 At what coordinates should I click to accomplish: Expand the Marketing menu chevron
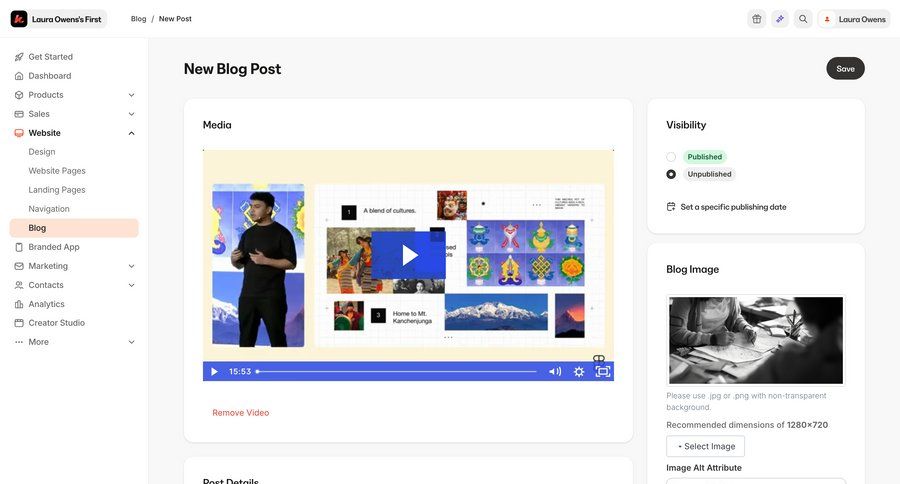(131, 266)
